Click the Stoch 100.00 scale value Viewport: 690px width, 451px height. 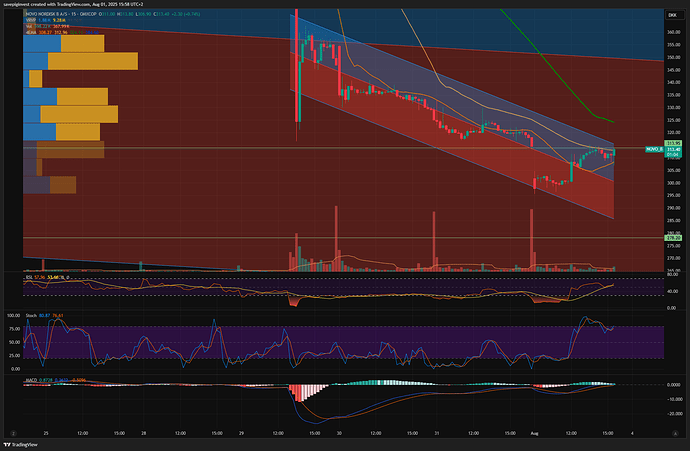tap(14, 315)
